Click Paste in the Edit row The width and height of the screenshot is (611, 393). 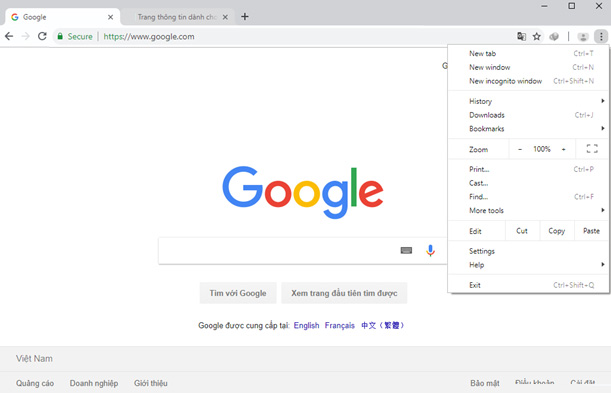591,231
